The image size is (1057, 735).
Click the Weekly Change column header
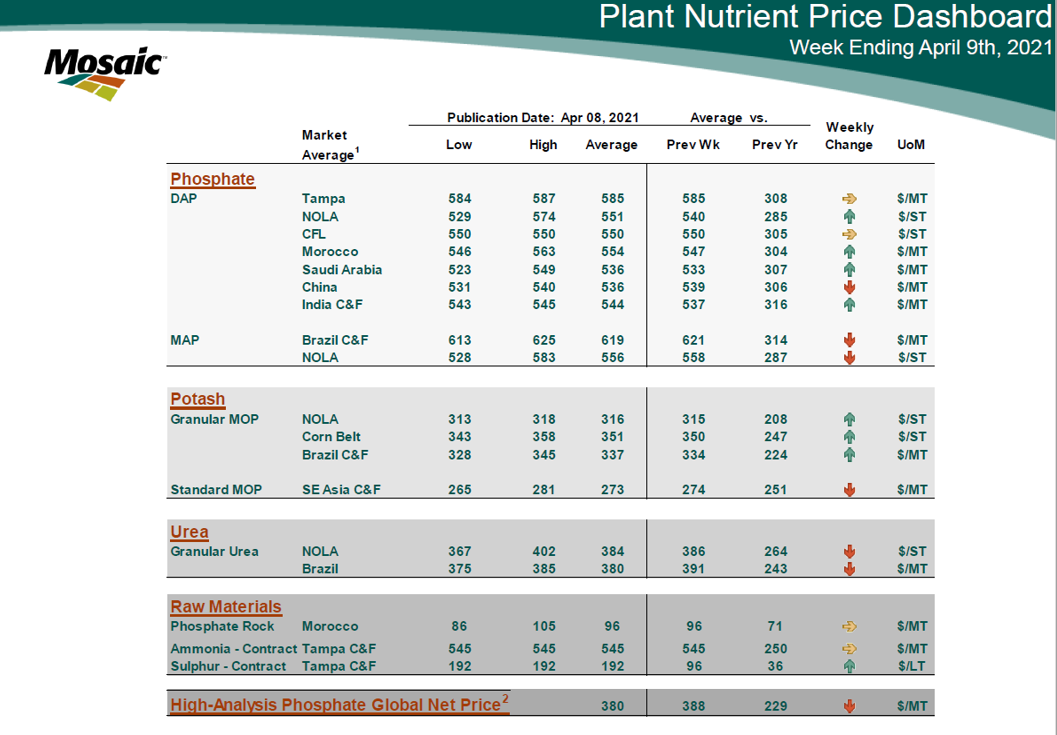click(x=849, y=136)
